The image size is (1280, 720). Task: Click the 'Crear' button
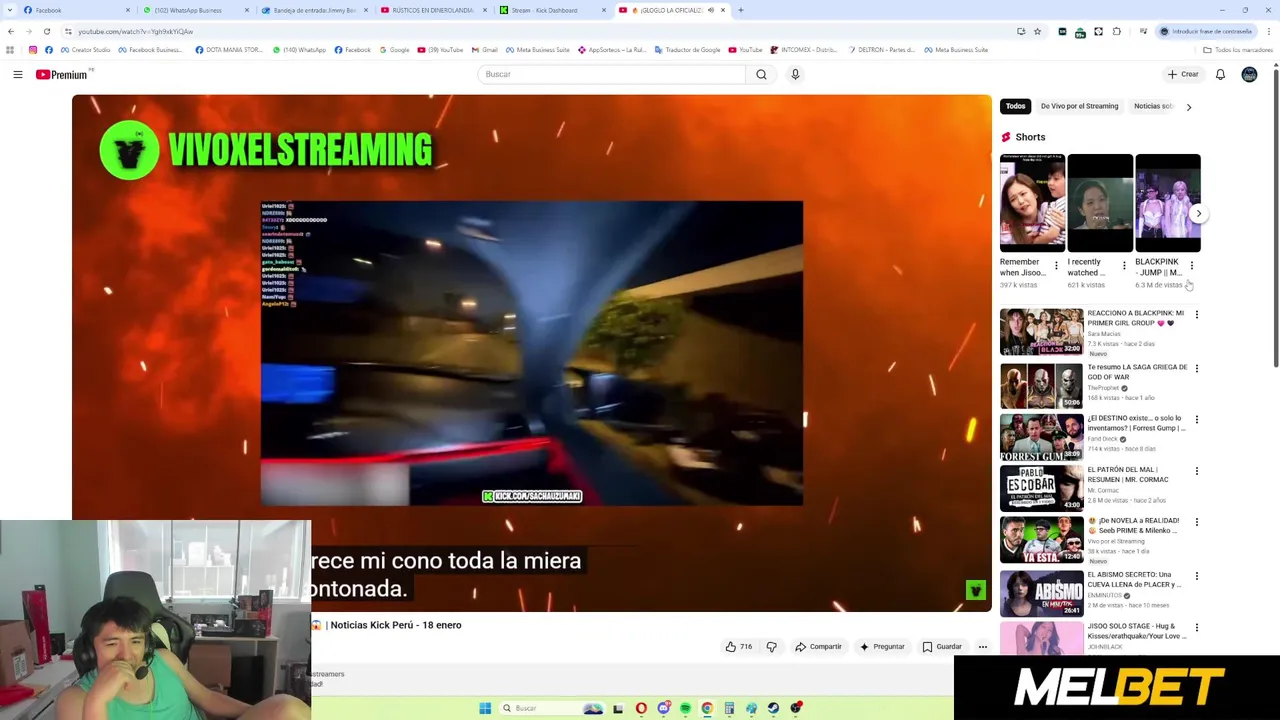[x=1183, y=74]
